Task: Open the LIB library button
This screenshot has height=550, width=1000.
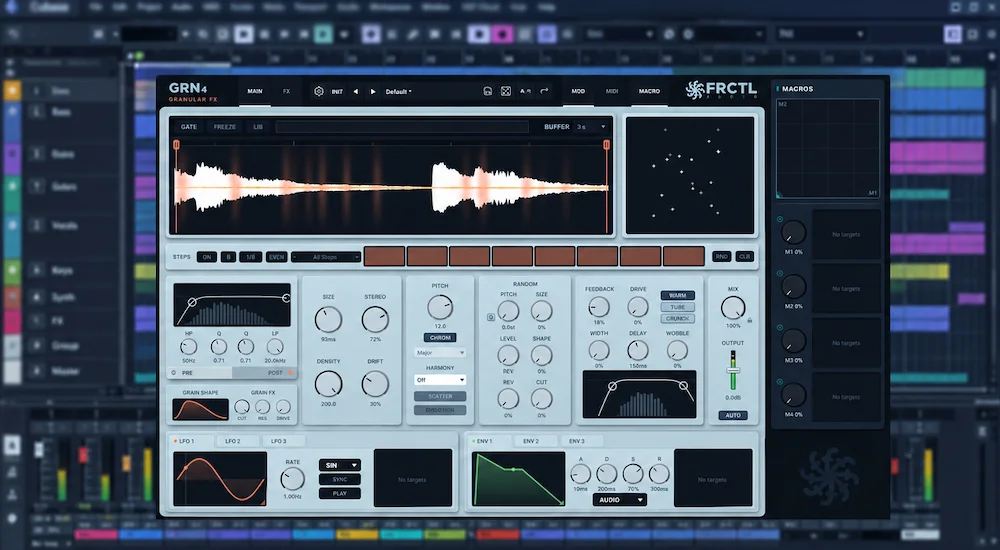Action: click(x=258, y=127)
